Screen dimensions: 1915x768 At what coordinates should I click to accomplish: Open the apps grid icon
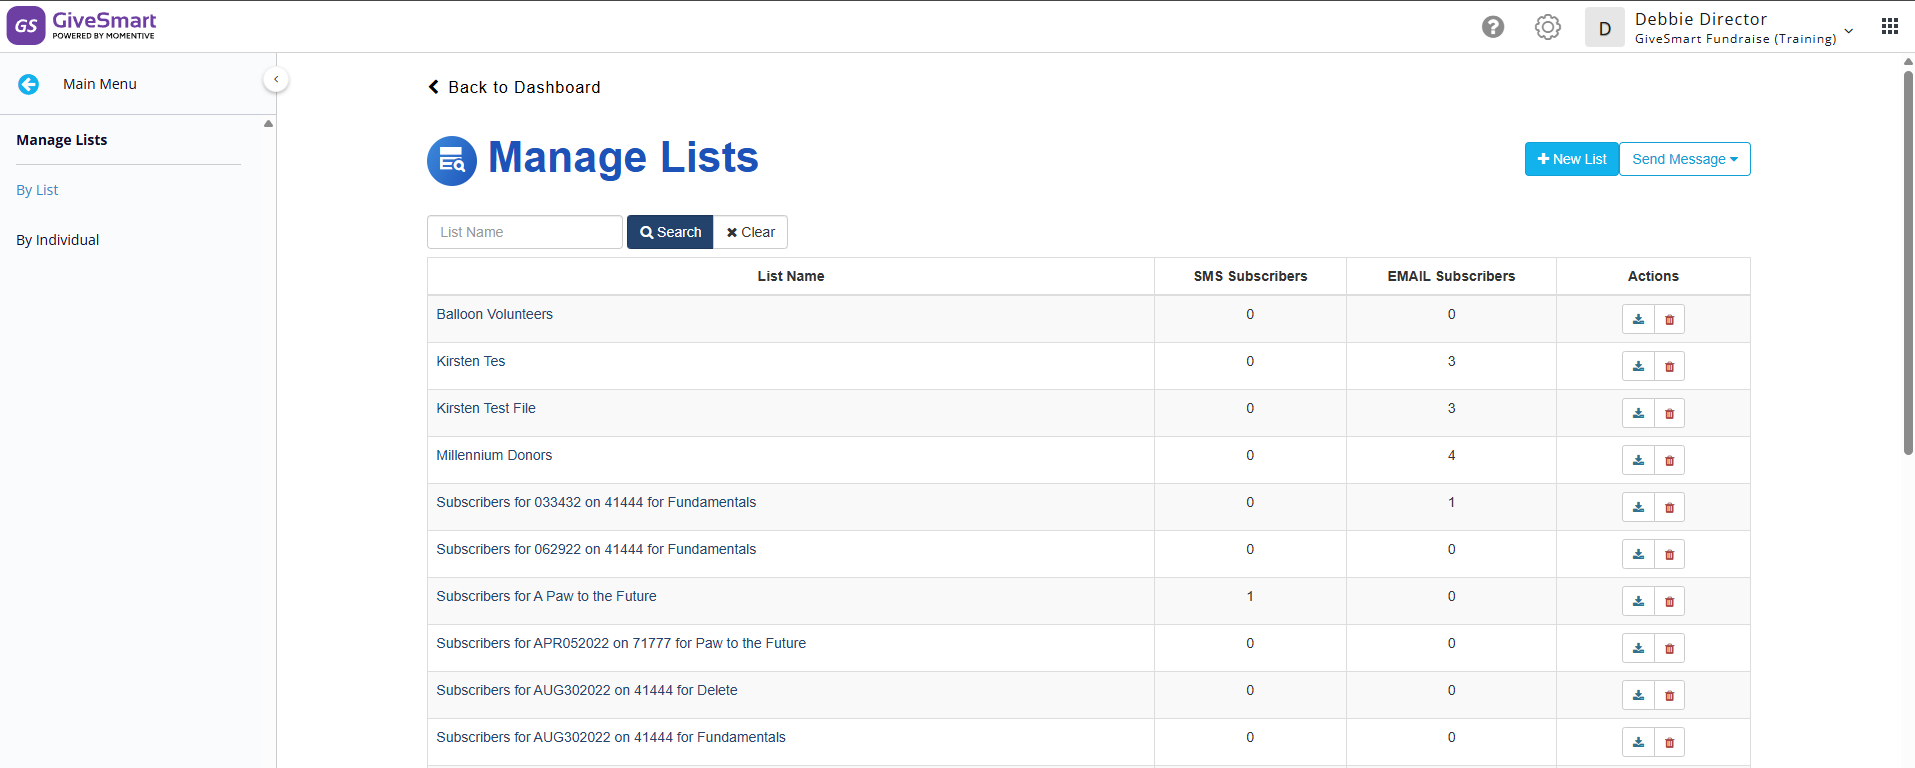[x=1889, y=27]
